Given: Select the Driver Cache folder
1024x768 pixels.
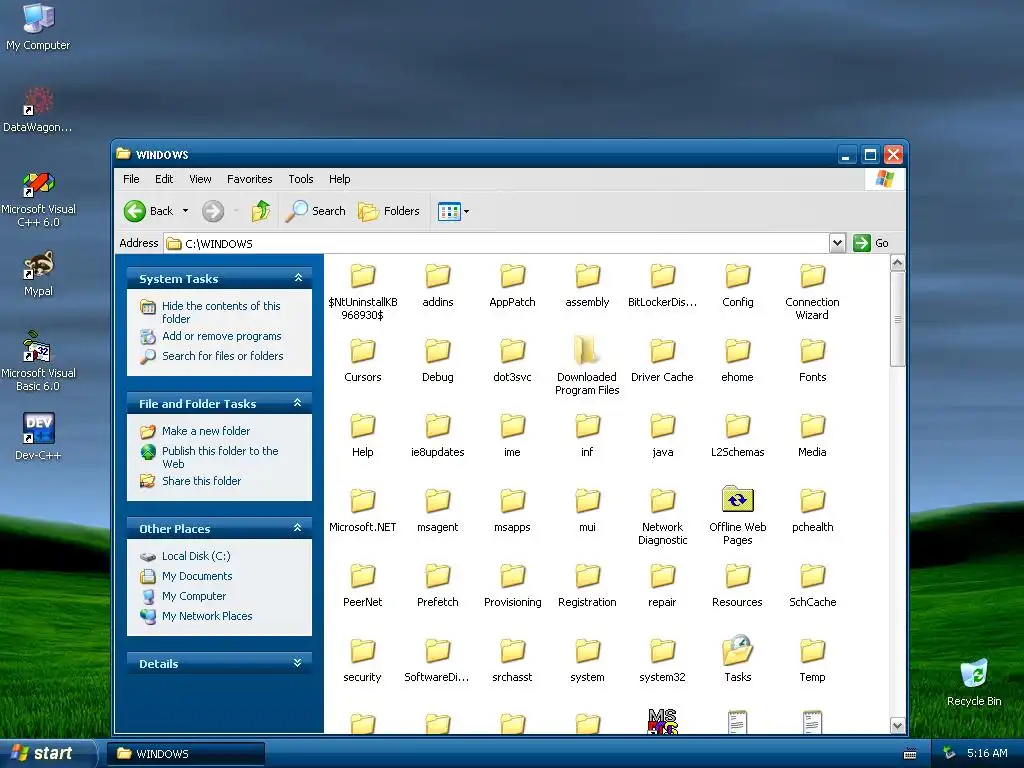Looking at the screenshot, I should click(x=662, y=360).
